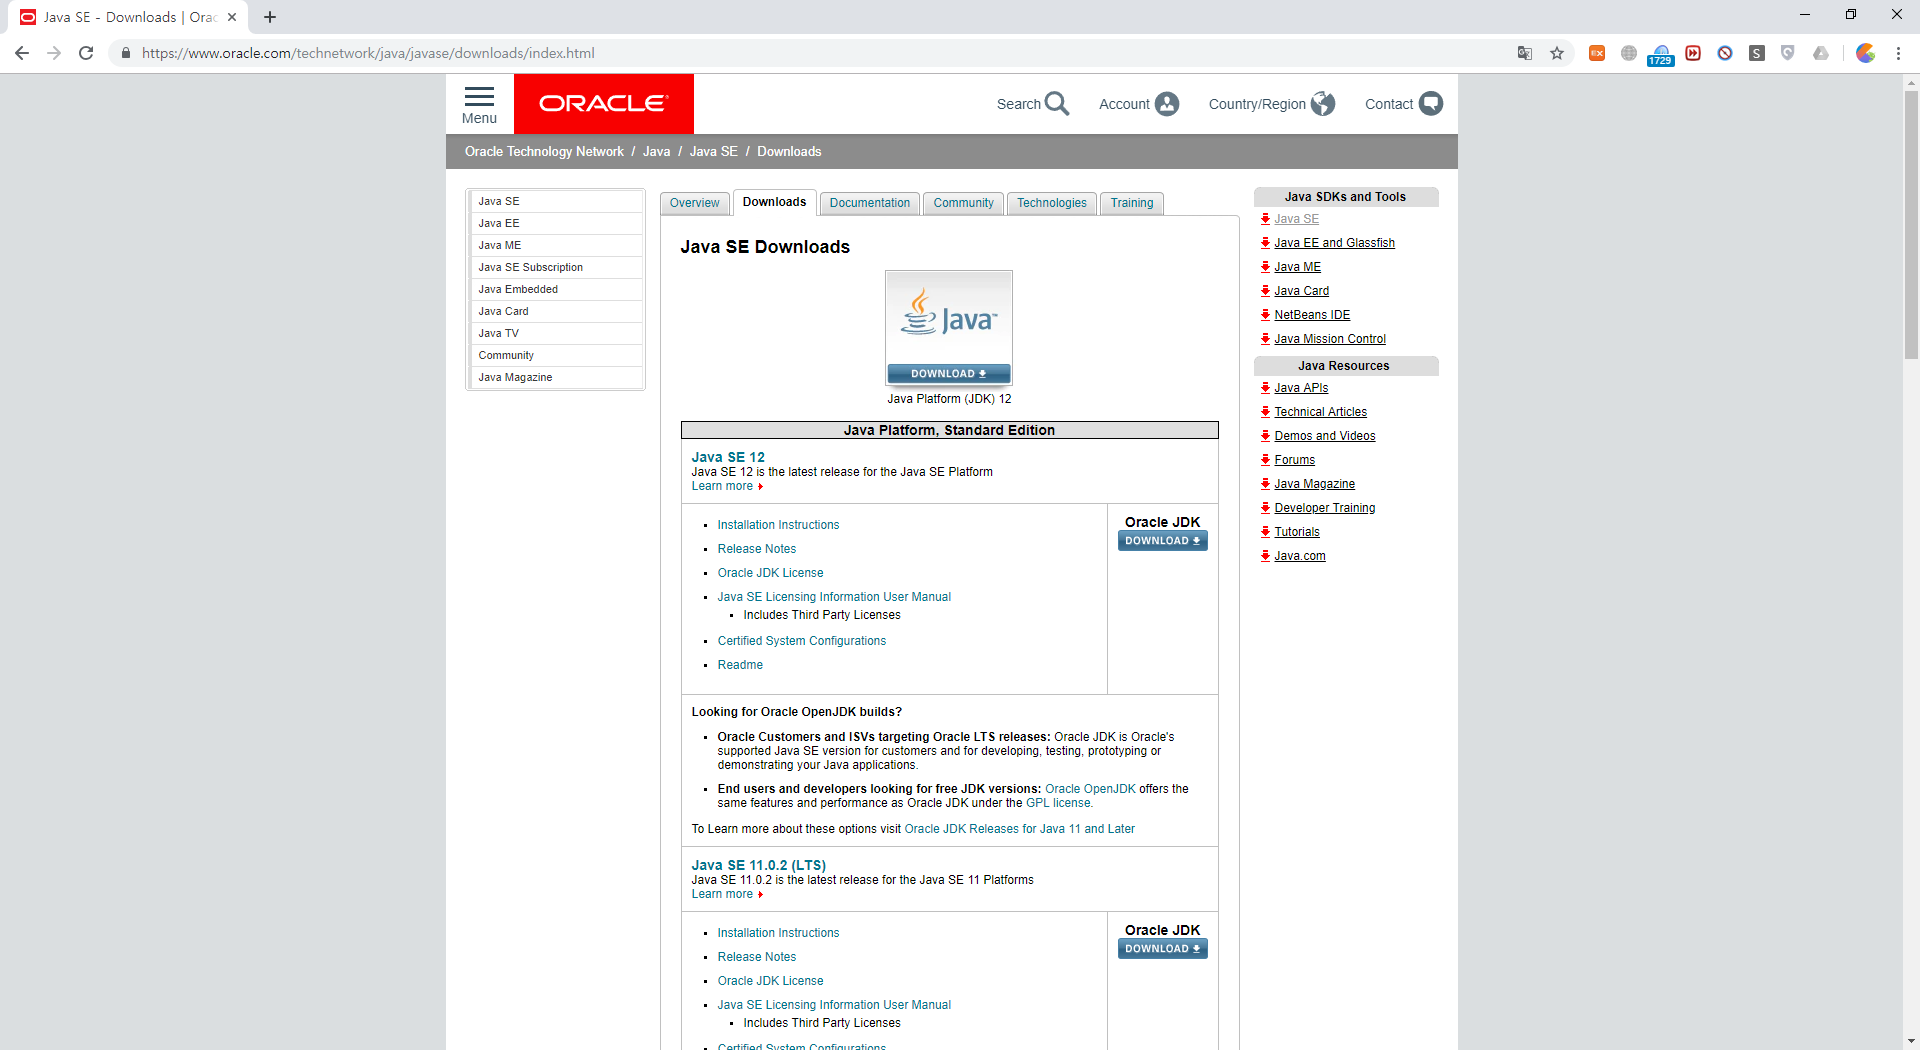The image size is (1920, 1050).
Task: Click the Java DOWNLOAD logo image
Action: (x=949, y=328)
